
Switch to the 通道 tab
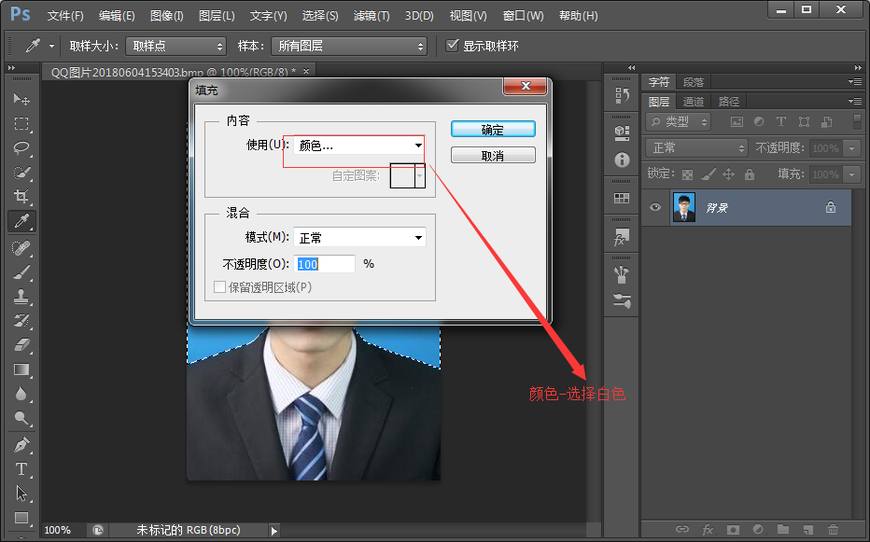[x=693, y=102]
